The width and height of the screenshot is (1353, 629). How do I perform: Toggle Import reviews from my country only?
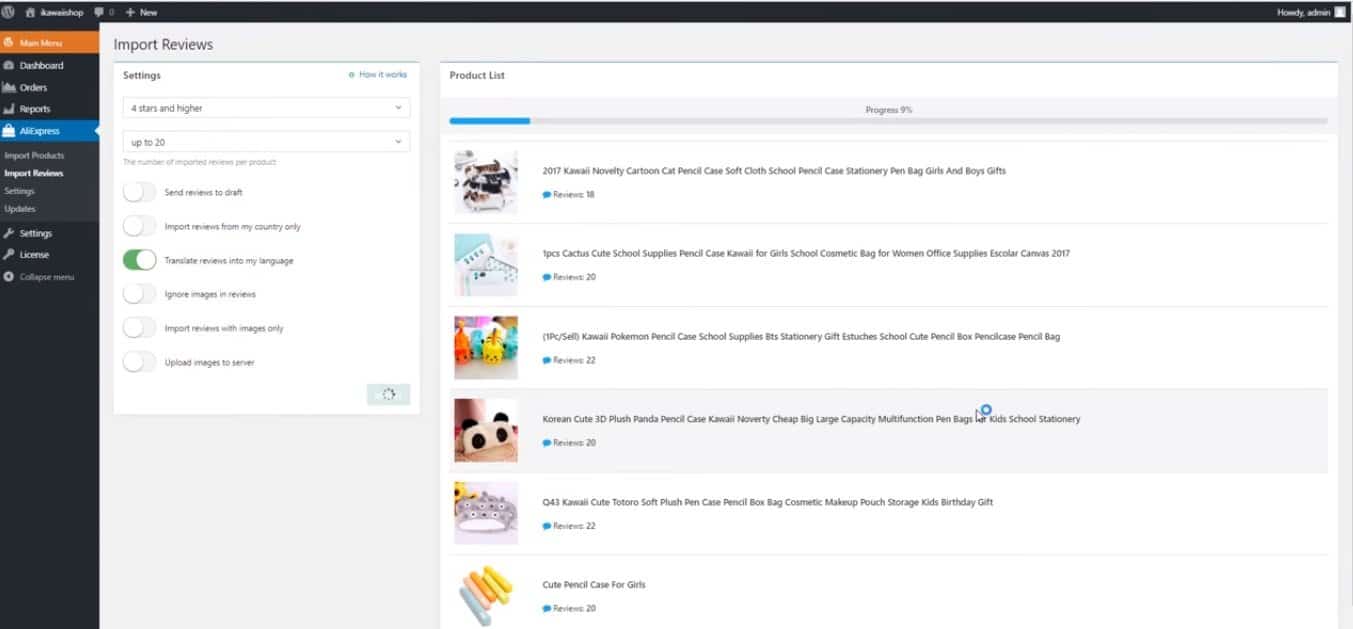[140, 226]
